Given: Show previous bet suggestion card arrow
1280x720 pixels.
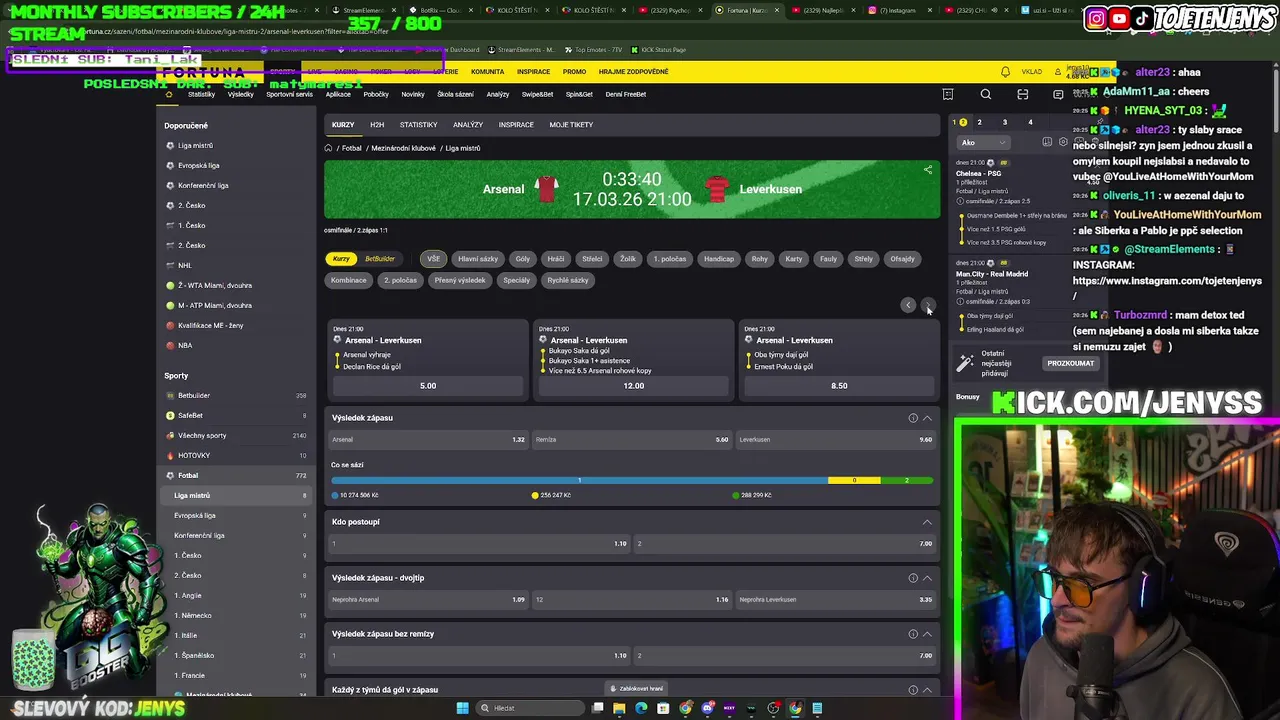Looking at the screenshot, I should pos(908,305).
